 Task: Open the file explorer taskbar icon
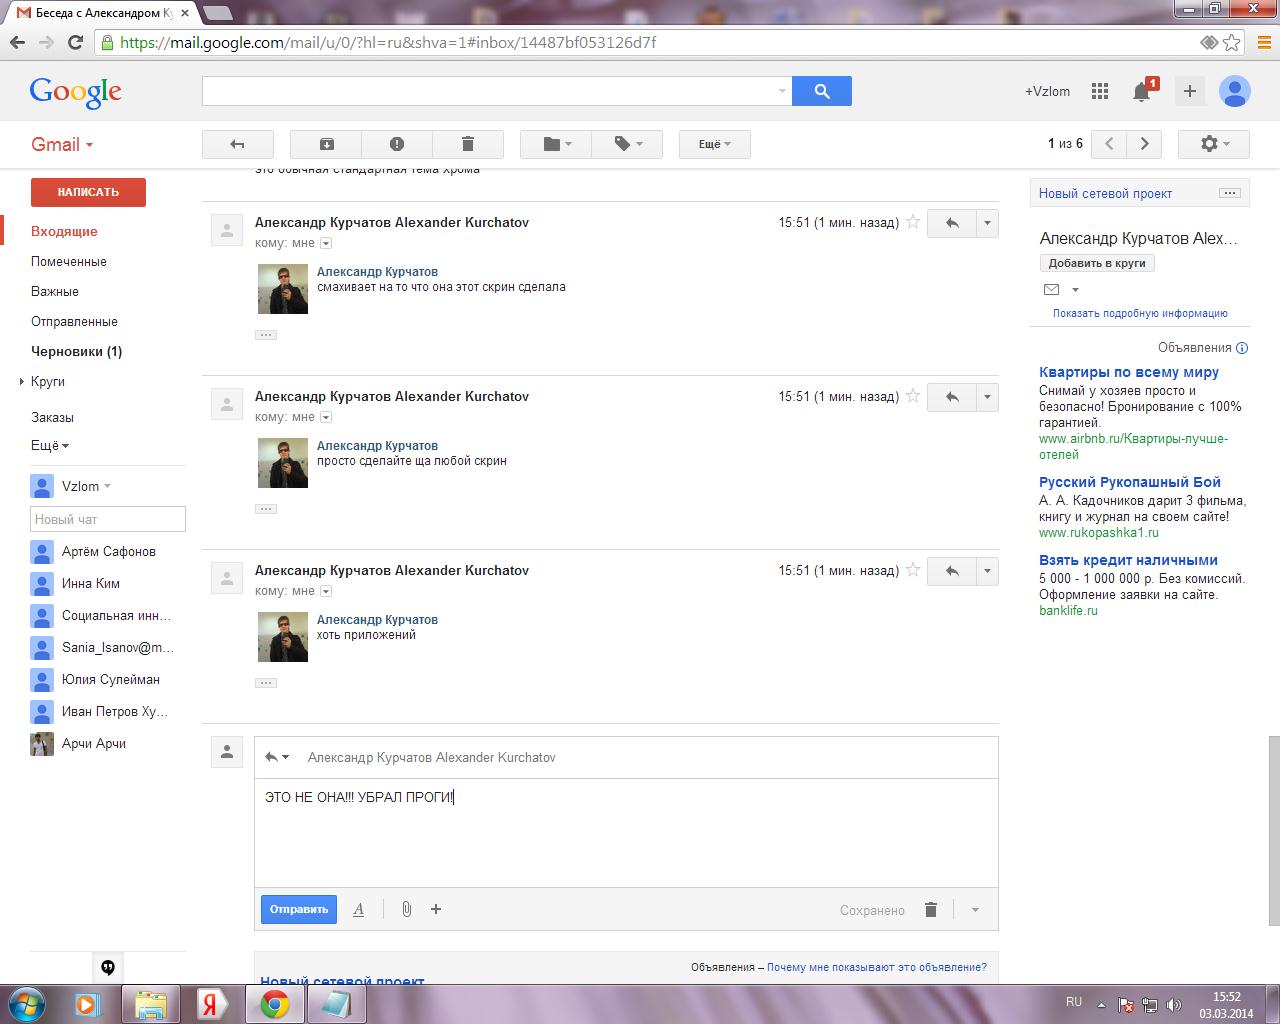[150, 1004]
